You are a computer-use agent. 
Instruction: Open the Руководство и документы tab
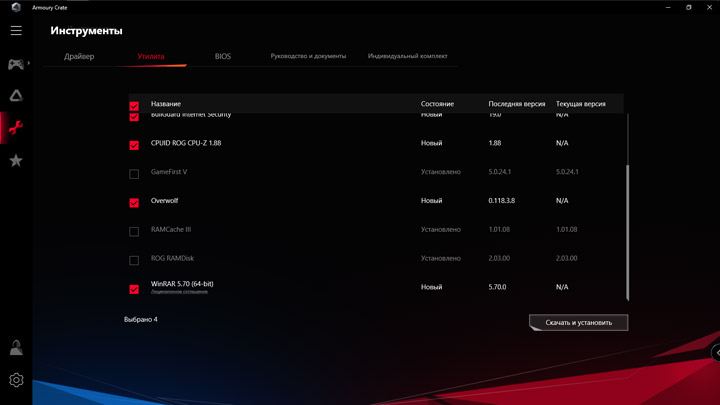click(x=308, y=56)
